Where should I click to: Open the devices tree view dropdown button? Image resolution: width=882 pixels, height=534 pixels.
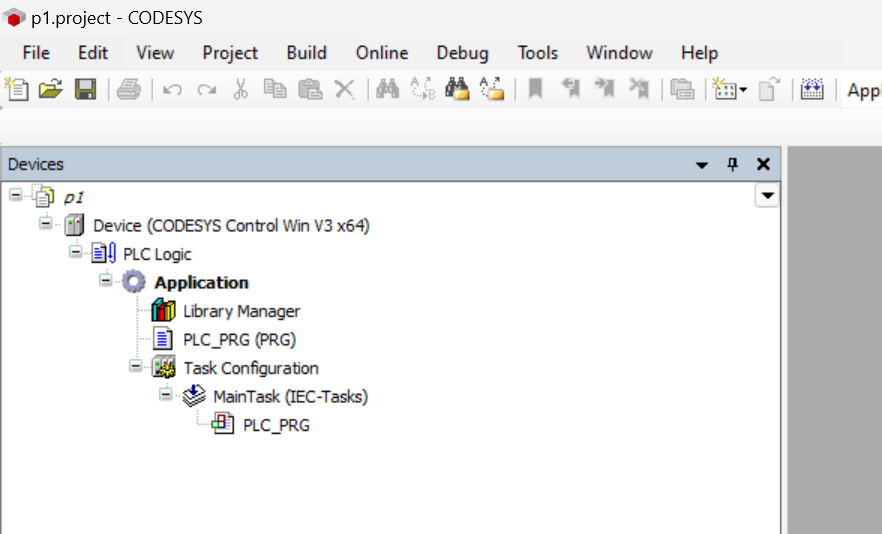767,196
